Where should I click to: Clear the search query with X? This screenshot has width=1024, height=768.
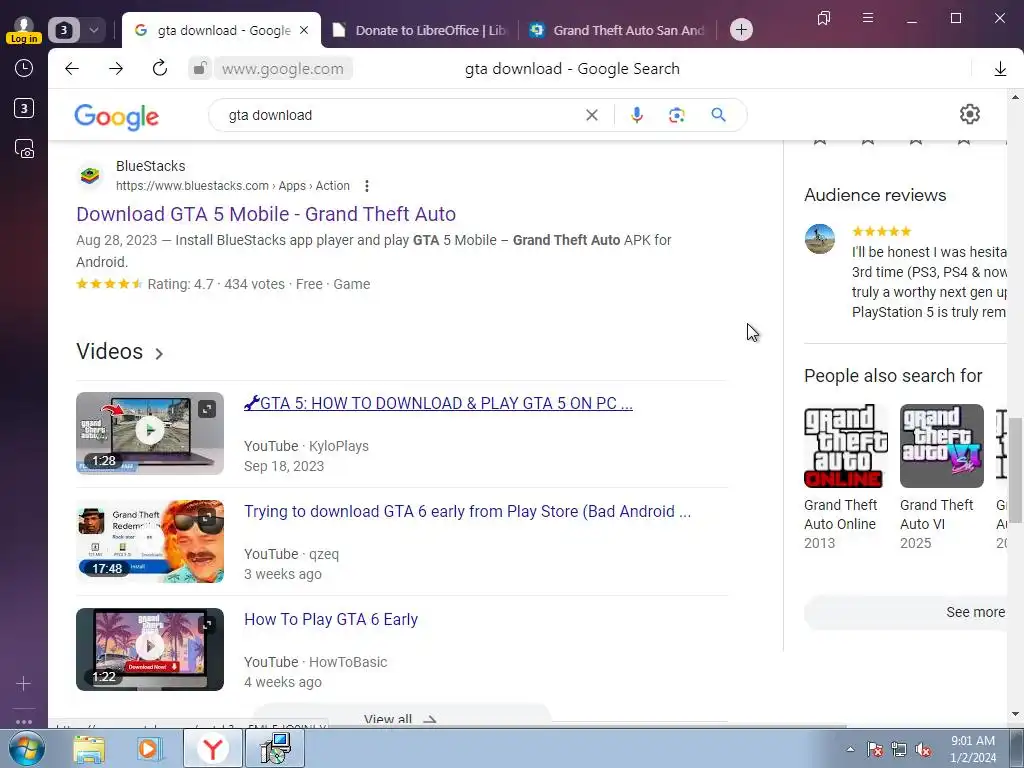click(592, 115)
